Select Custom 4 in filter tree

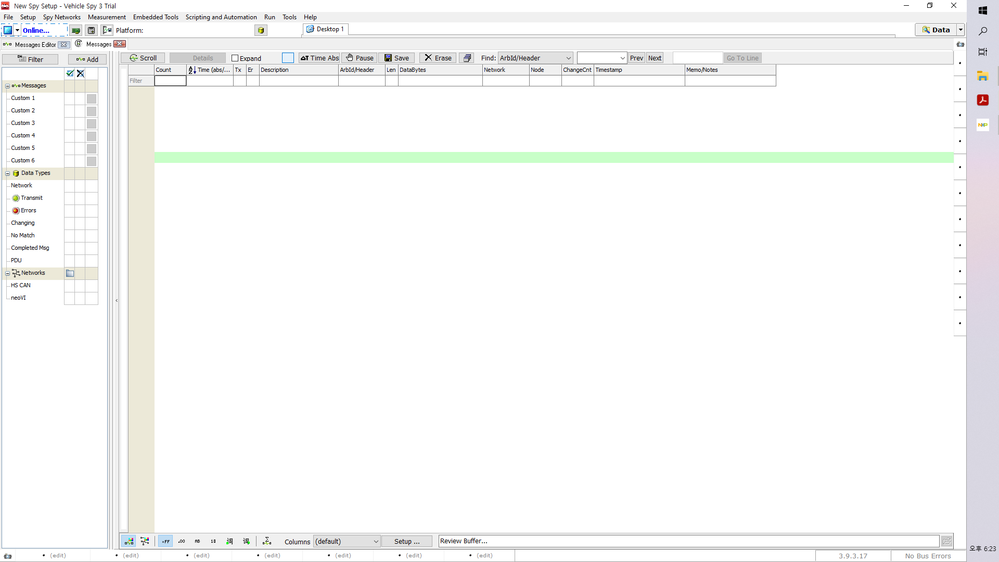click(23, 136)
